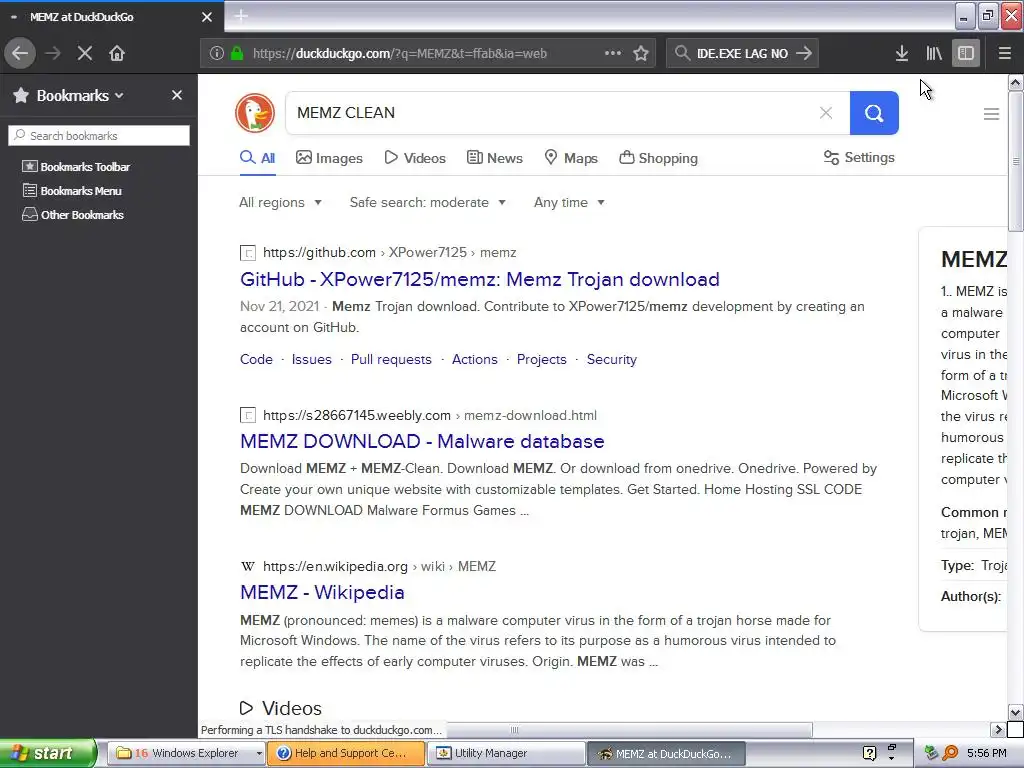
Task: Open the Videos section heading
Action: pos(281,708)
